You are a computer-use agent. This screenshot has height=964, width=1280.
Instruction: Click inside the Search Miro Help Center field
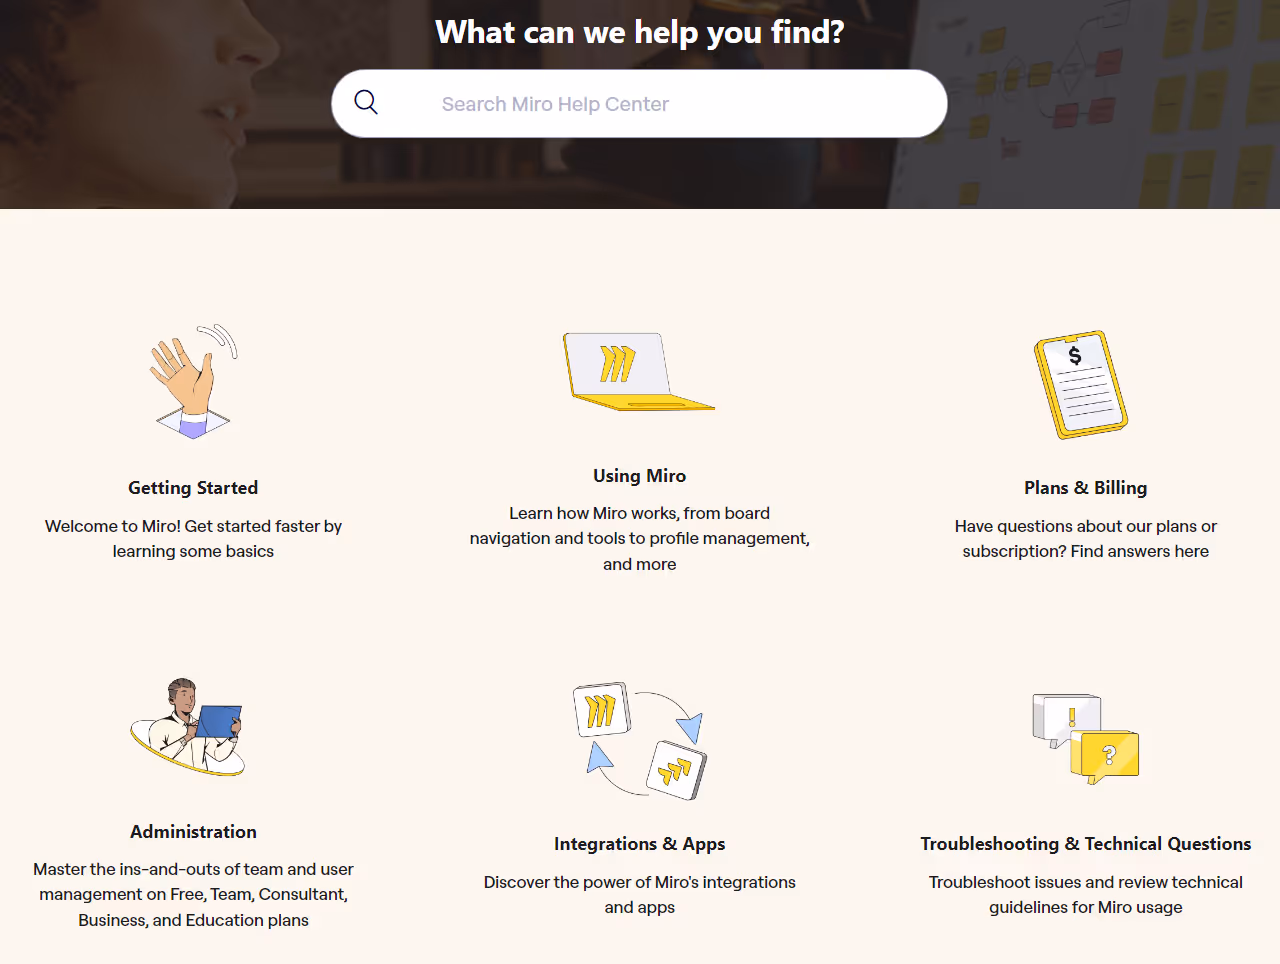tap(640, 103)
